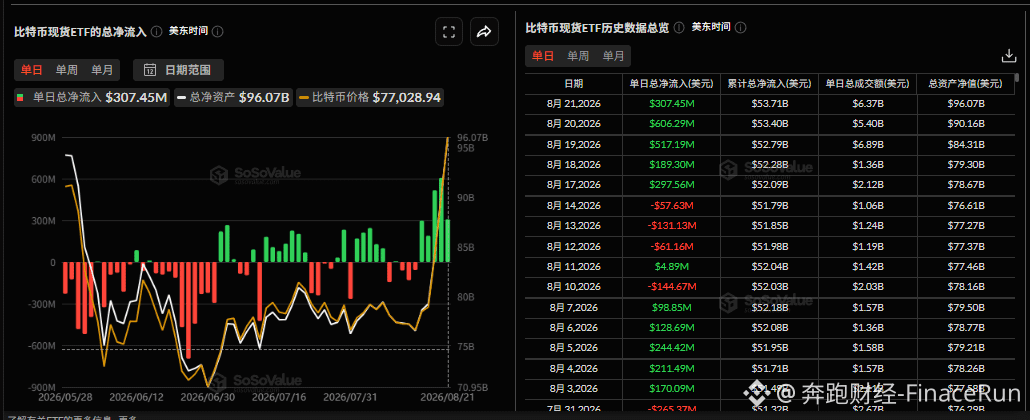Viewport: 1030px width, 420px height.
Task: Open the chart fullscreen view icon
Action: tap(449, 32)
